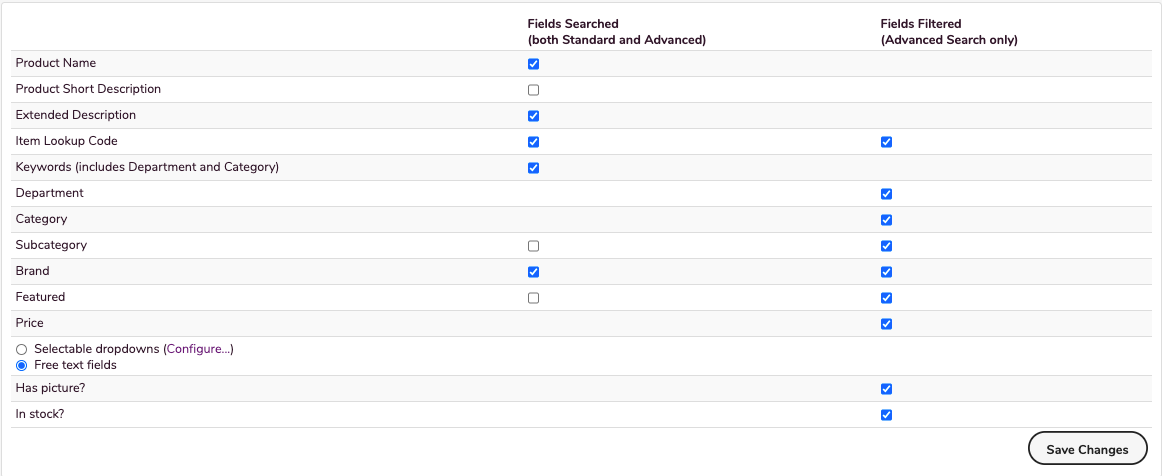The image size is (1162, 476).
Task: Disable Category filter checkbox
Action: click(886, 220)
